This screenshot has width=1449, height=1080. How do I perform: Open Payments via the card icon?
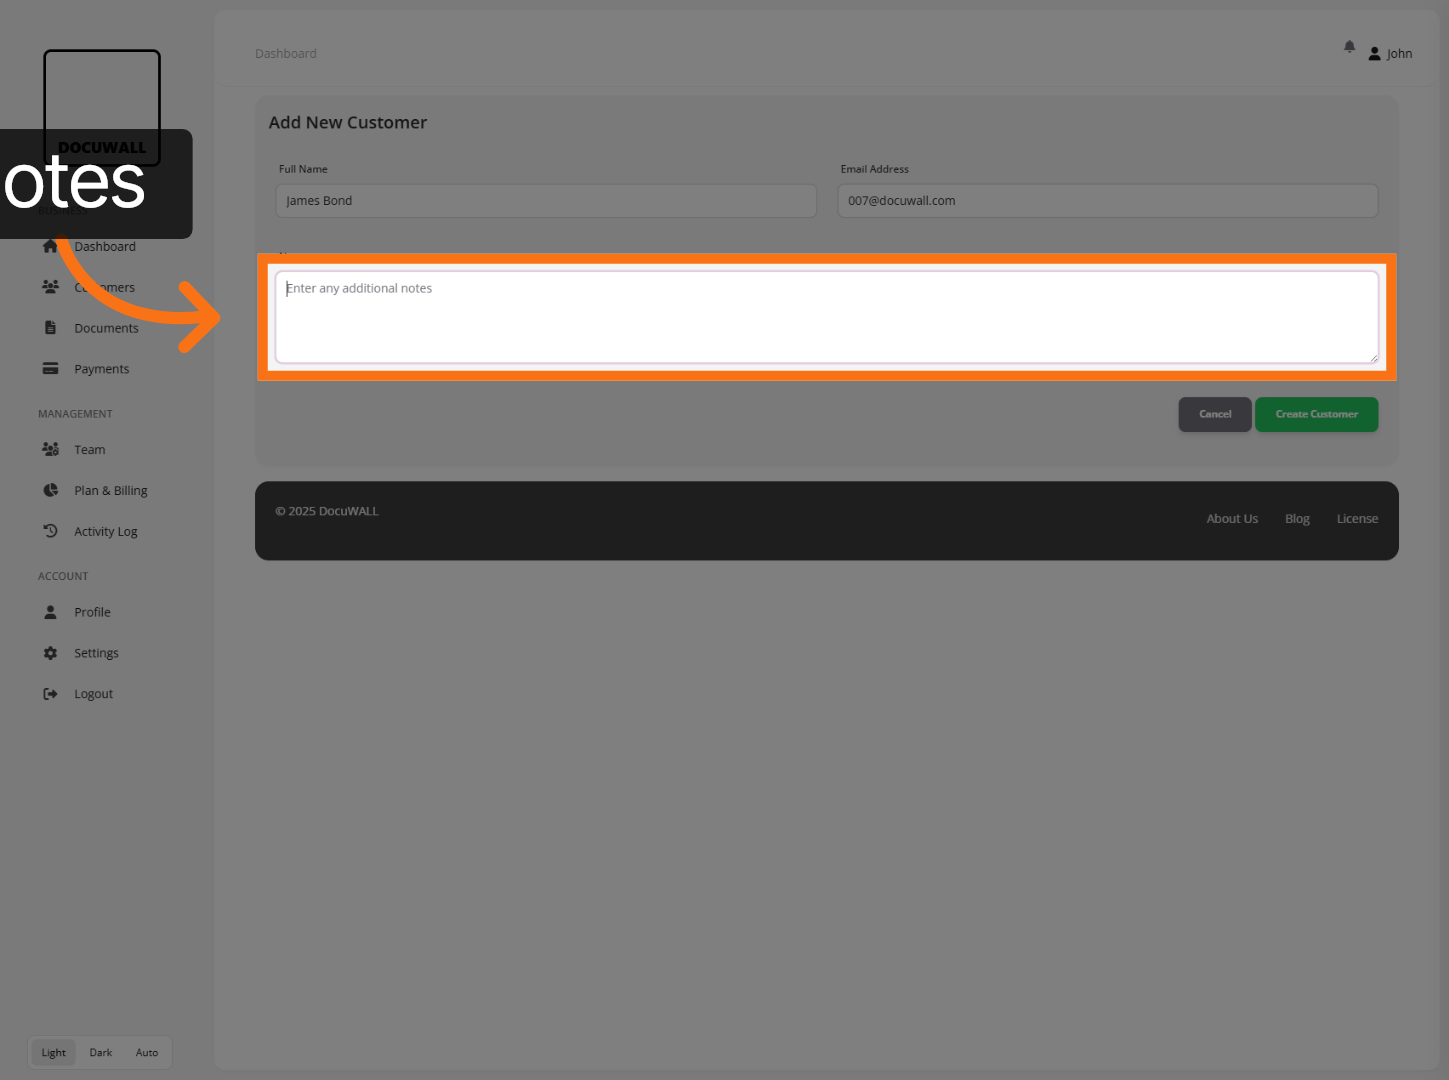point(50,368)
